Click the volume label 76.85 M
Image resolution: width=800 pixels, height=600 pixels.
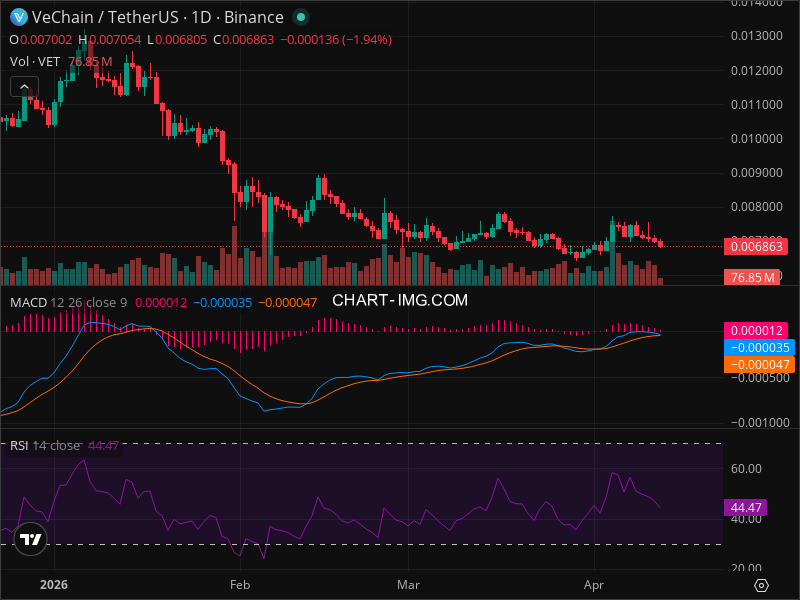[752, 278]
